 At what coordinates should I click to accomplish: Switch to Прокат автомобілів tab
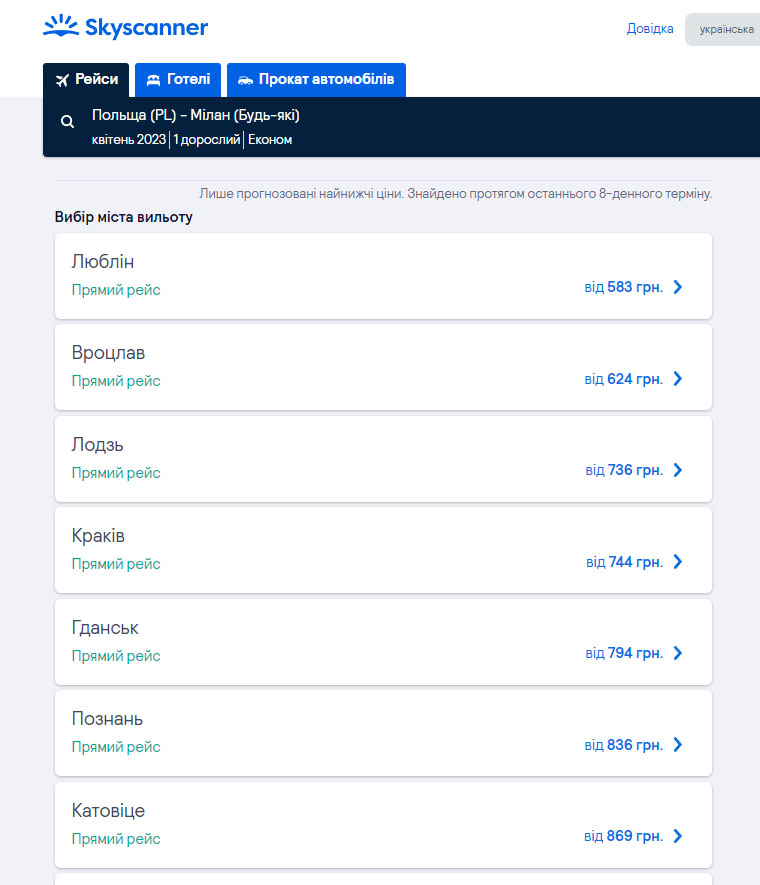316,80
